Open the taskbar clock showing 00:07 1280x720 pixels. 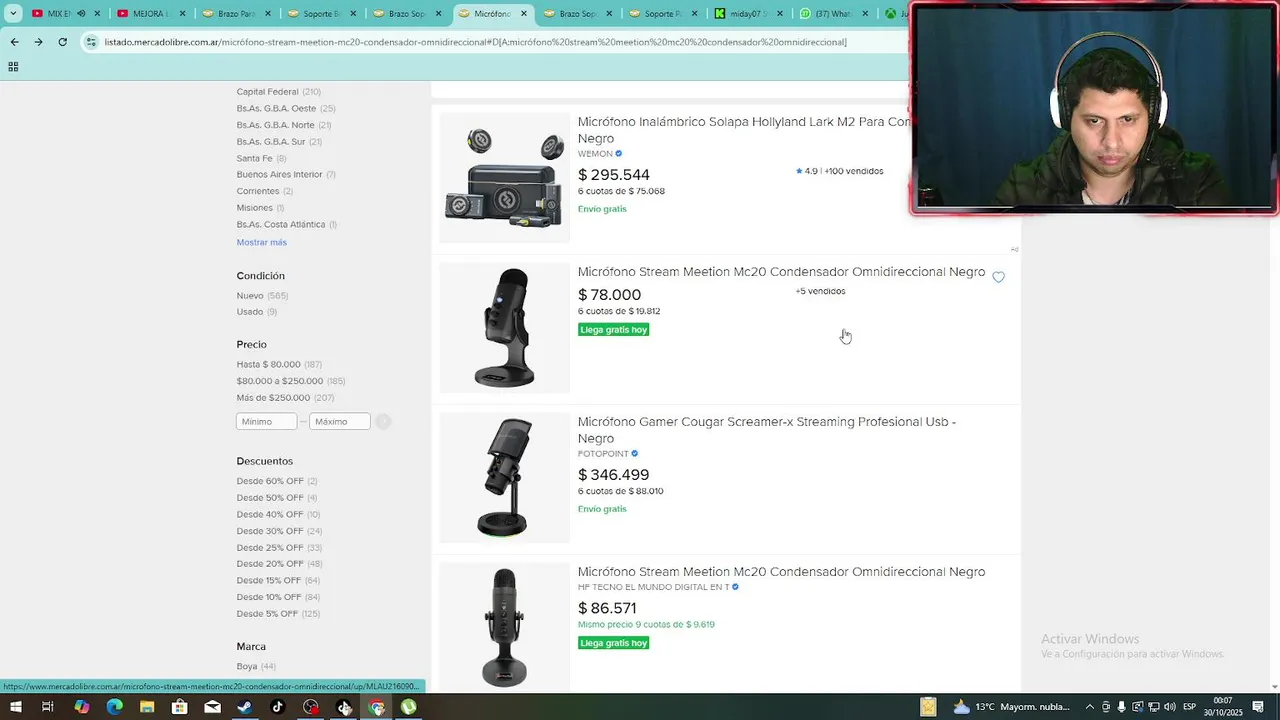(x=1223, y=707)
